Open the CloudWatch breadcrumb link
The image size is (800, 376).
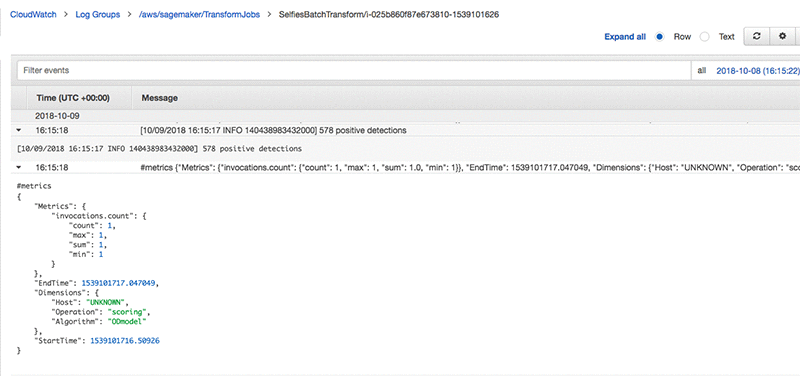[x=33, y=15]
